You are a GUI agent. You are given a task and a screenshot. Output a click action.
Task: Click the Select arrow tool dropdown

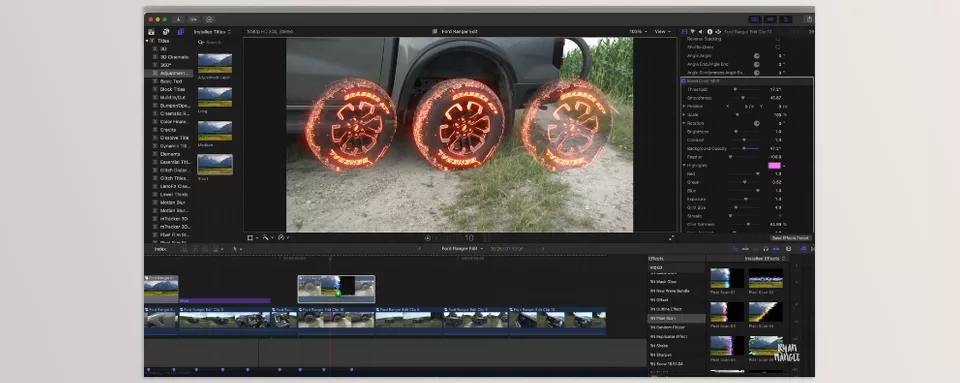click(x=238, y=249)
